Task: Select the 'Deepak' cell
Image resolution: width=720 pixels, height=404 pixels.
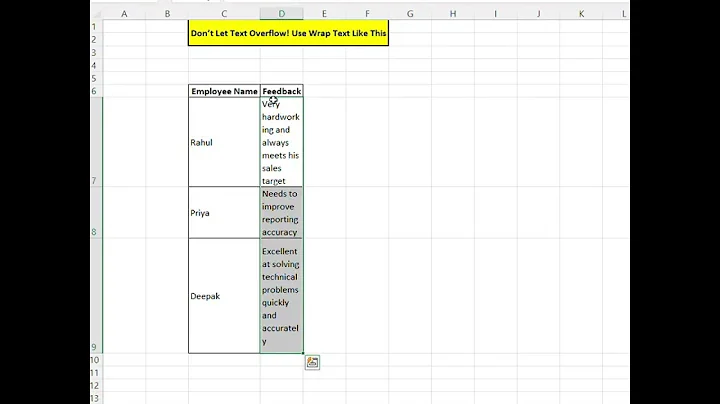Action: click(224, 296)
